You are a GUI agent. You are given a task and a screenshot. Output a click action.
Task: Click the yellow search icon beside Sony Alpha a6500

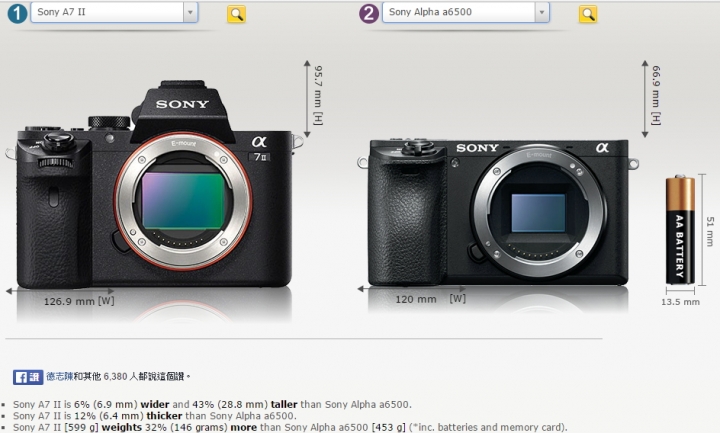tap(588, 14)
